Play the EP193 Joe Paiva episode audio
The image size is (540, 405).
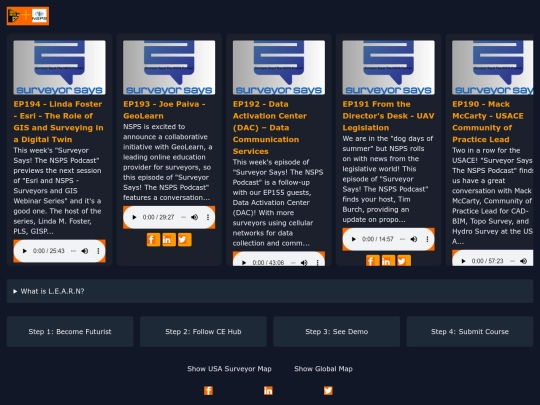134,217
